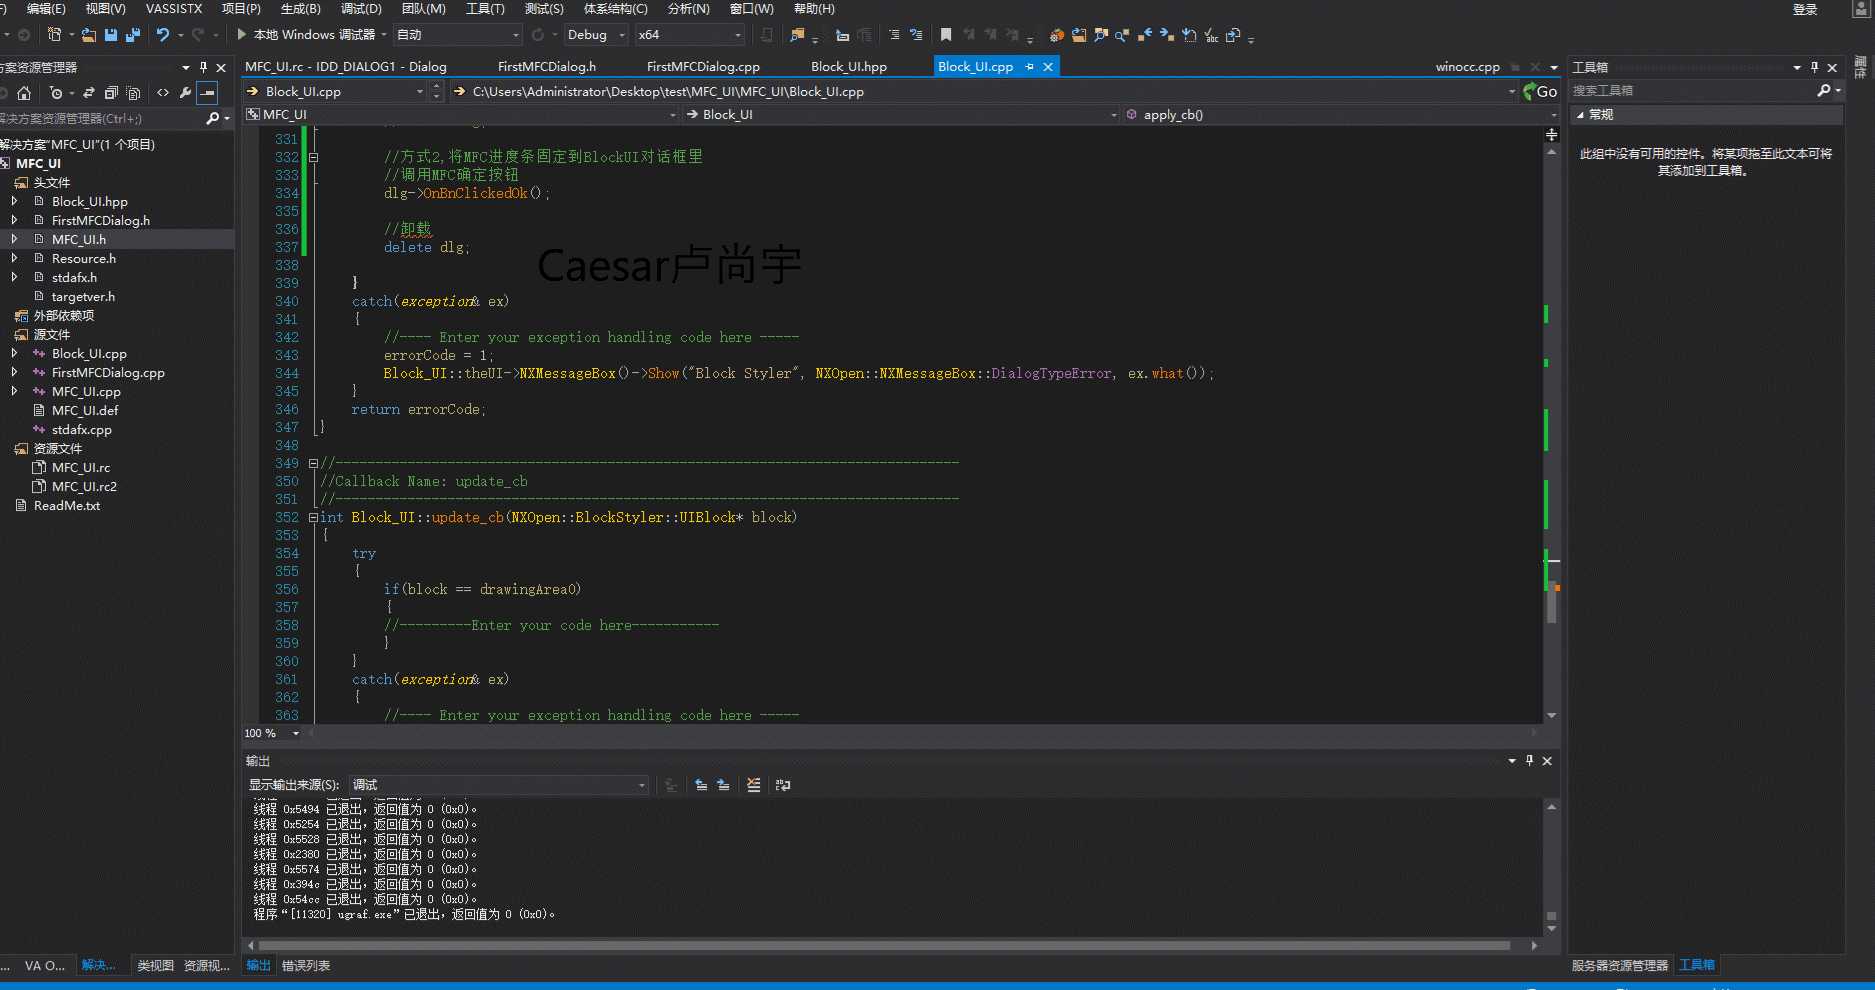
Task: Switch to Block_UI.hpp tab
Action: coord(849,67)
